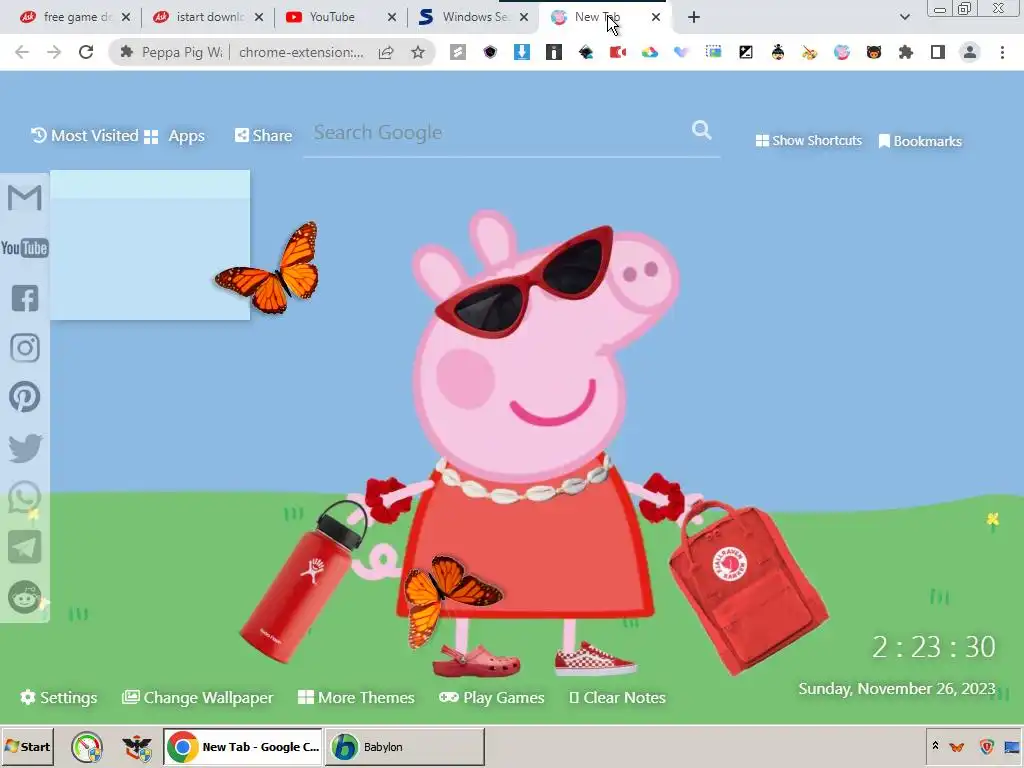This screenshot has width=1024, height=768.
Task: Click Play Games
Action: pyautogui.click(x=491, y=697)
